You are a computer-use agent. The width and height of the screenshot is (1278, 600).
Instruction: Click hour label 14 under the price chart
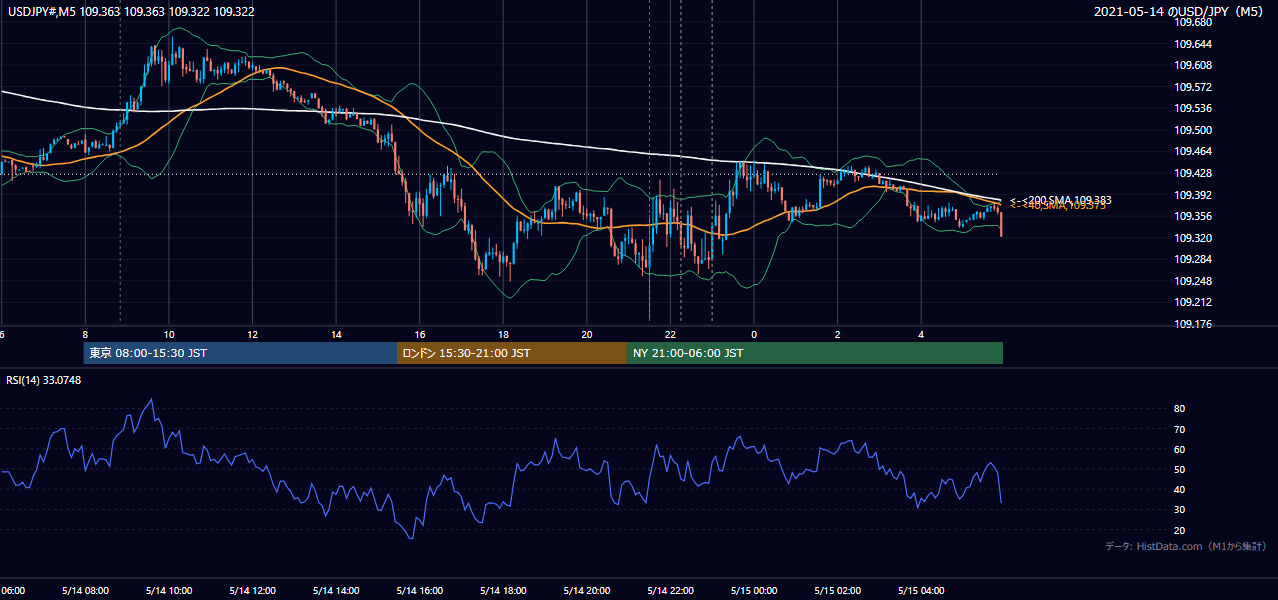[x=336, y=334]
